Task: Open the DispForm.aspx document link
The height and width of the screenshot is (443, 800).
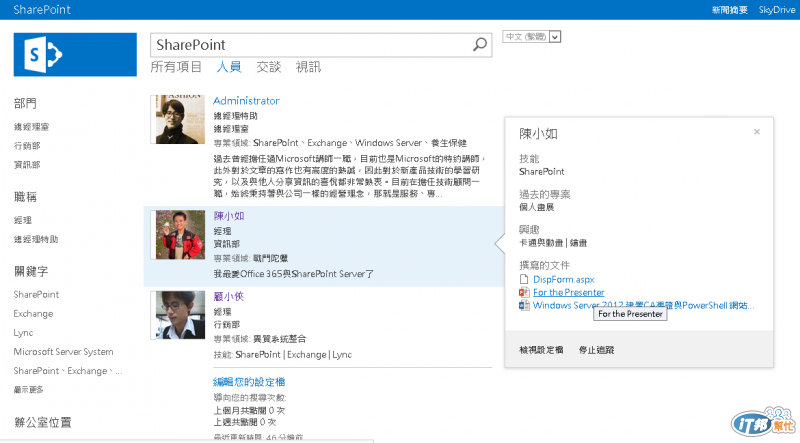Action: (564, 280)
